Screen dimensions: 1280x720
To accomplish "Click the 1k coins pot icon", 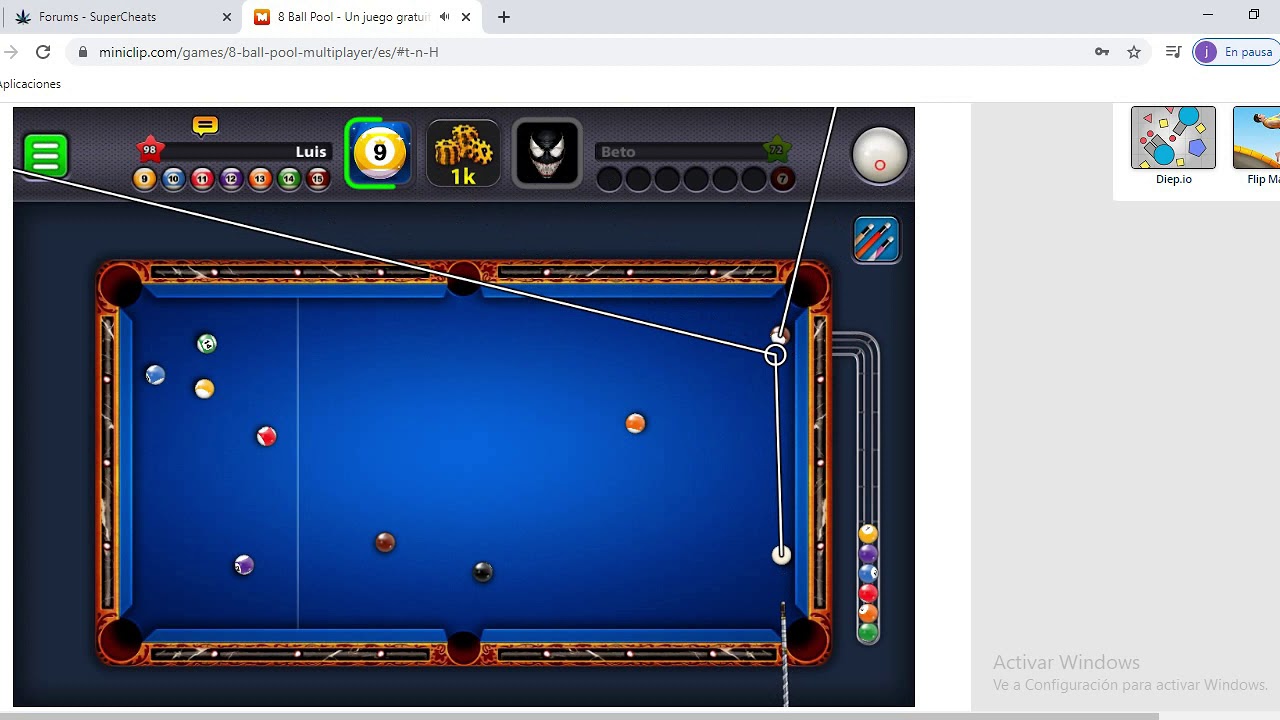I will click(463, 153).
